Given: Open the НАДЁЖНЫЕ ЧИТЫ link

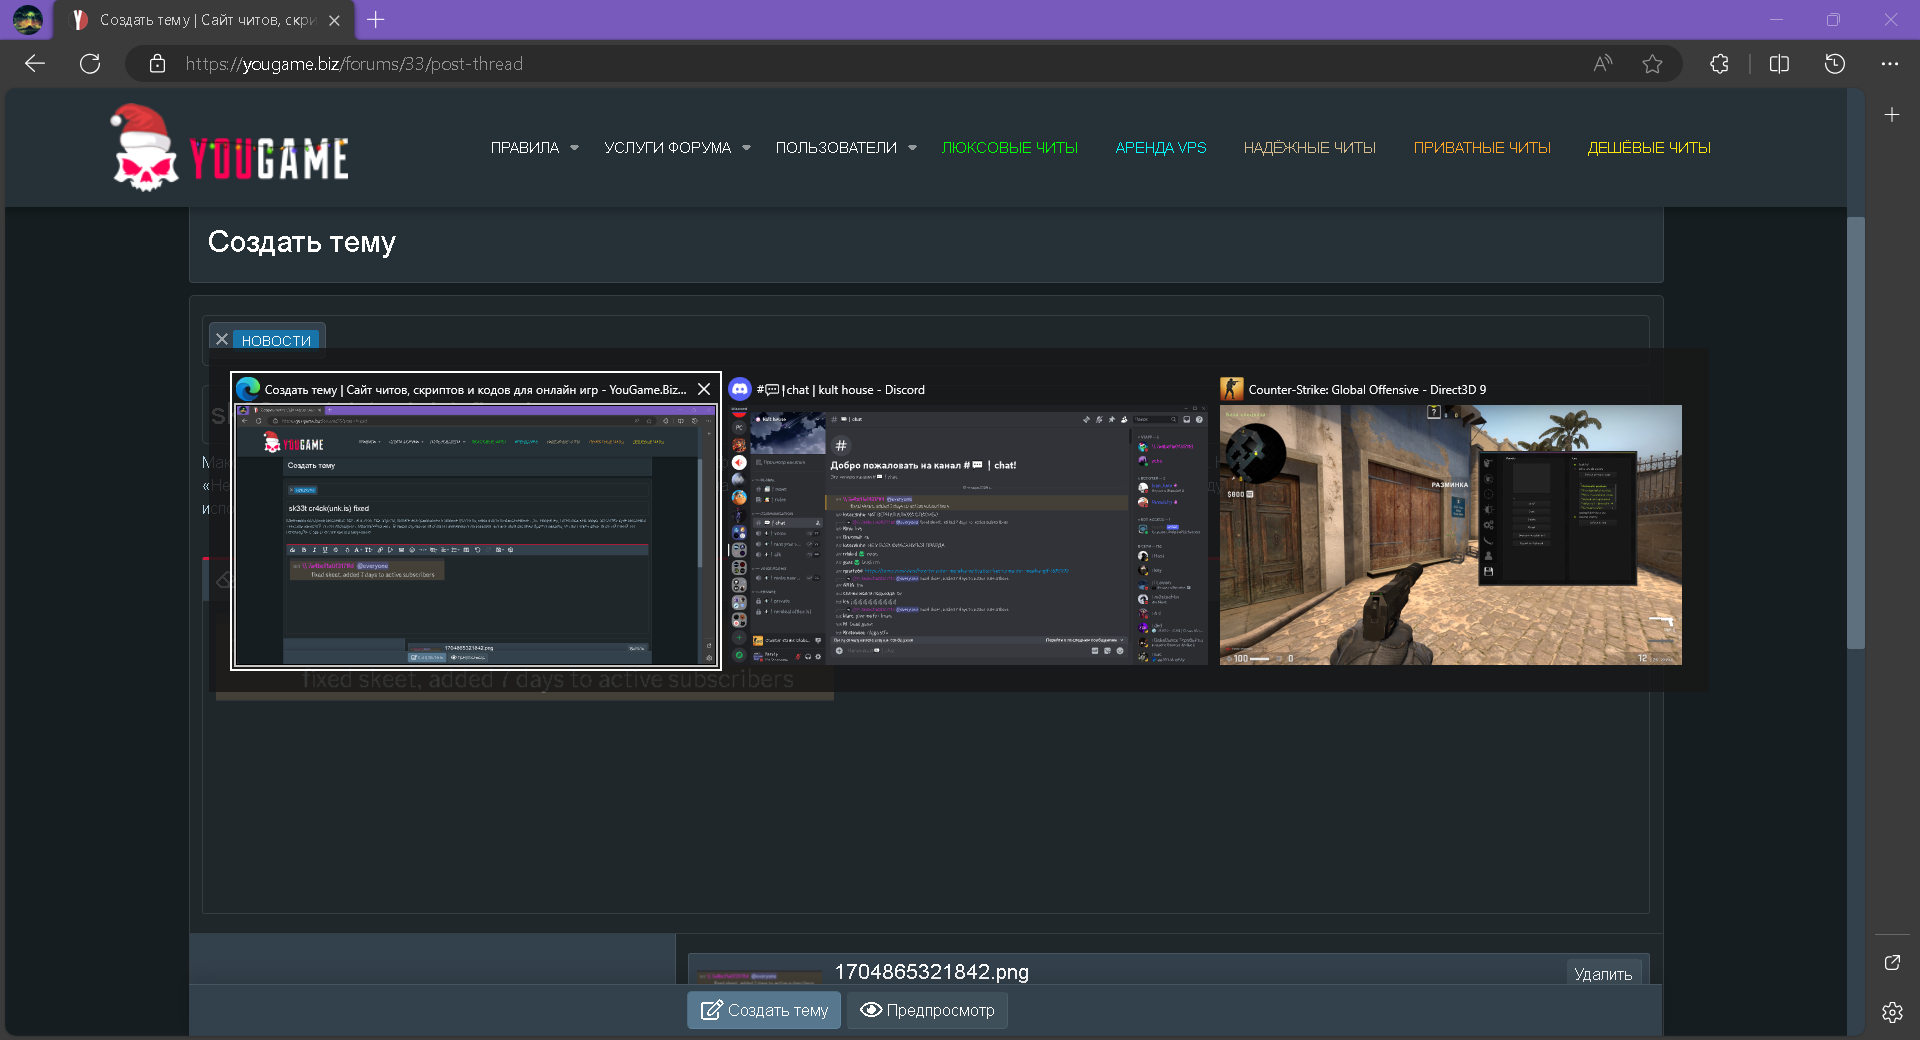Looking at the screenshot, I should pyautogui.click(x=1309, y=148).
